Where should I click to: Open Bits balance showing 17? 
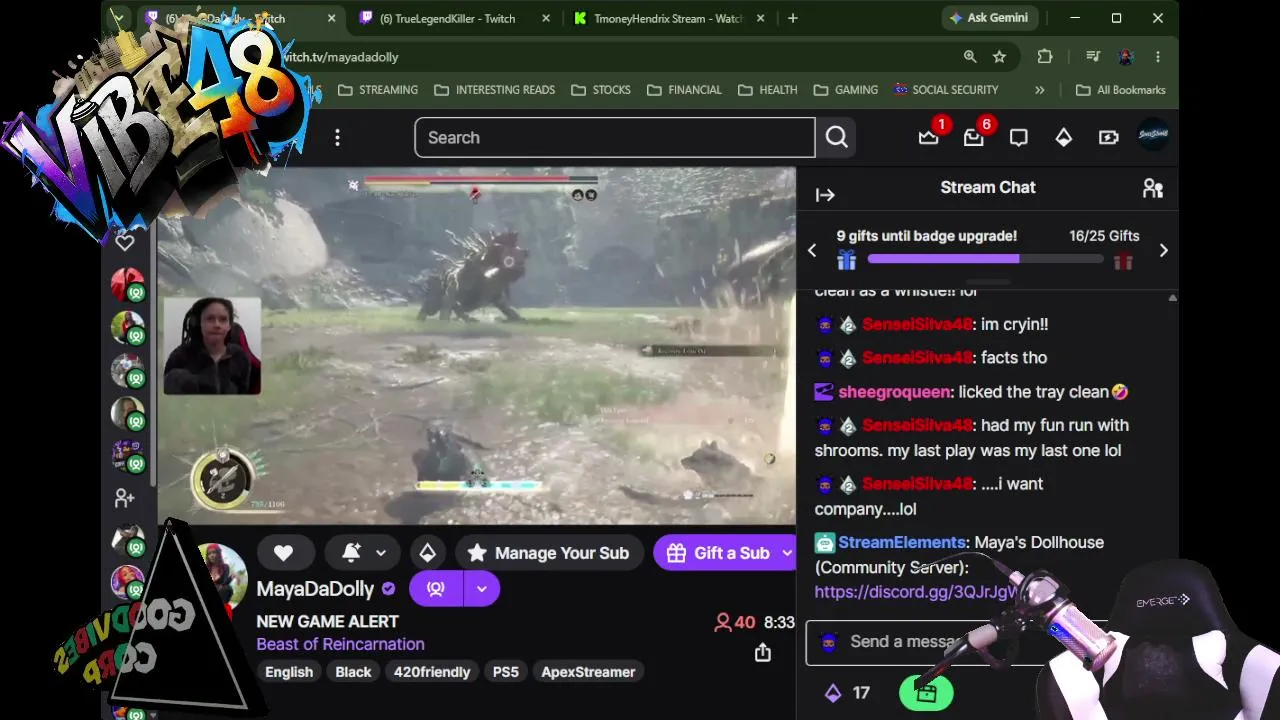pyautogui.click(x=847, y=693)
